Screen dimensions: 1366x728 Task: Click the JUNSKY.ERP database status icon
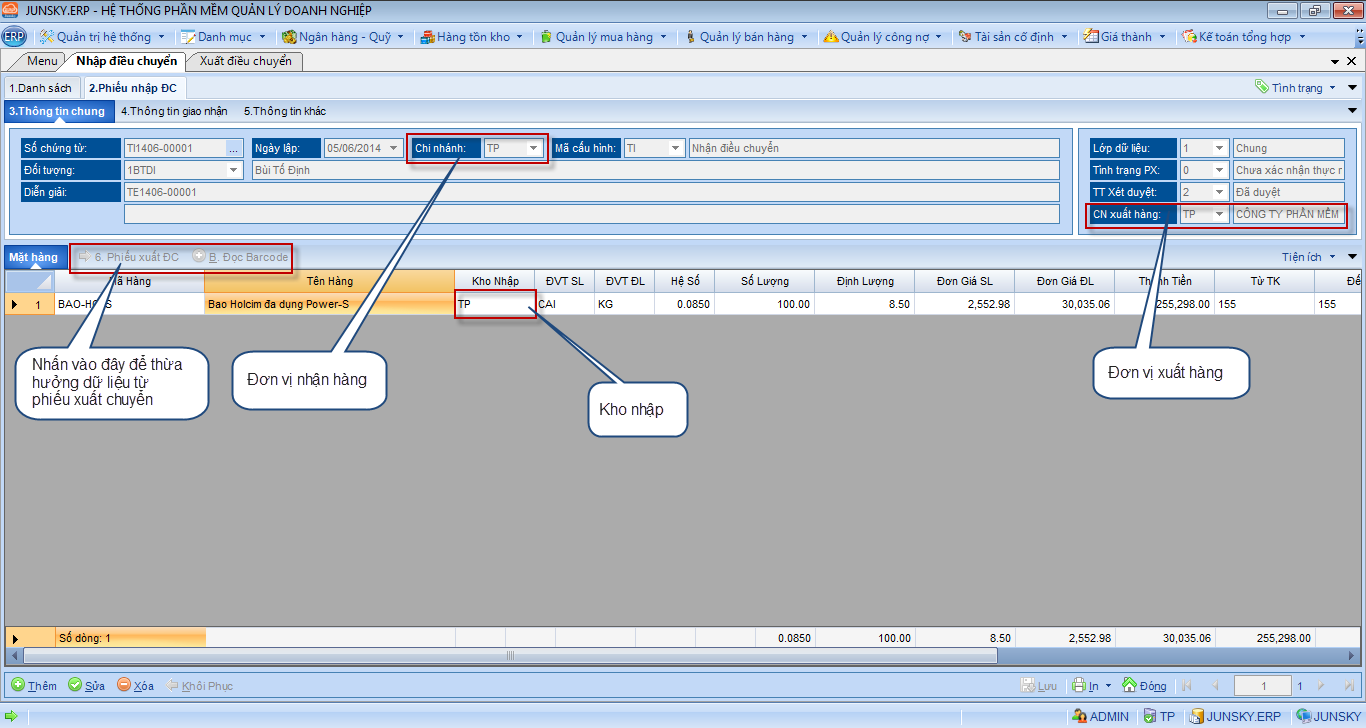point(1195,716)
